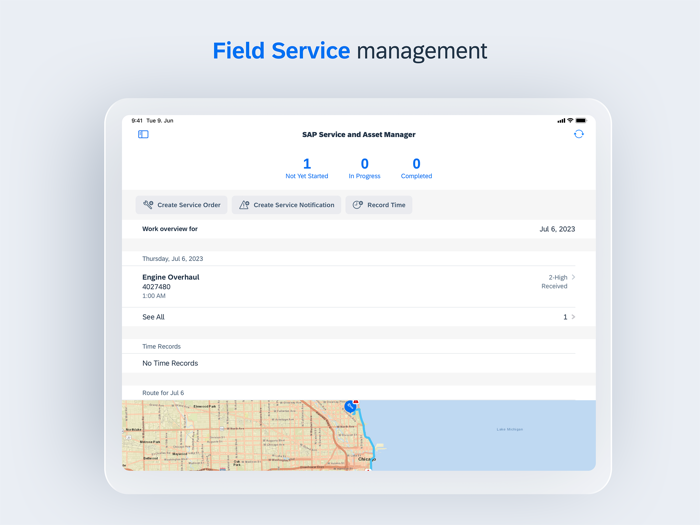Open the Record Time button
This screenshot has width=700, height=525.
379,205
